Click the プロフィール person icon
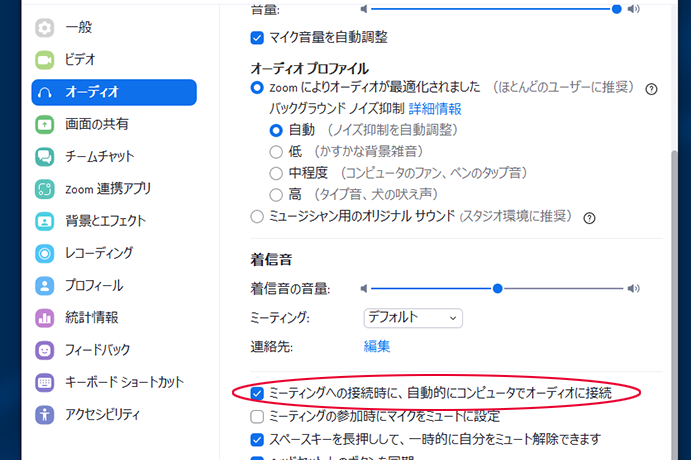Image resolution: width=691 pixels, height=460 pixels. pyautogui.click(x=45, y=286)
